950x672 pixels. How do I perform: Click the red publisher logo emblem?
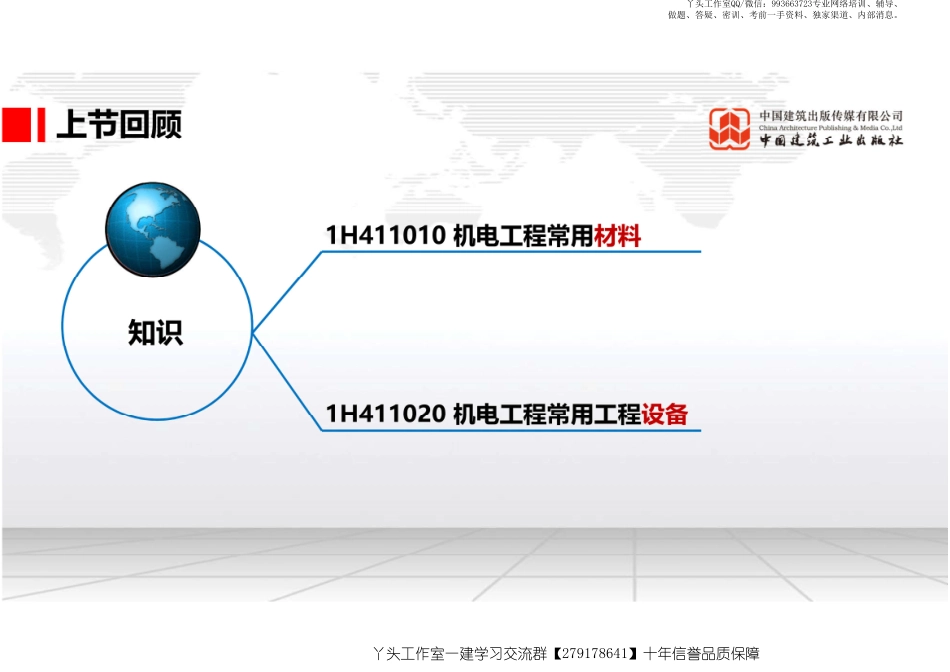729,129
